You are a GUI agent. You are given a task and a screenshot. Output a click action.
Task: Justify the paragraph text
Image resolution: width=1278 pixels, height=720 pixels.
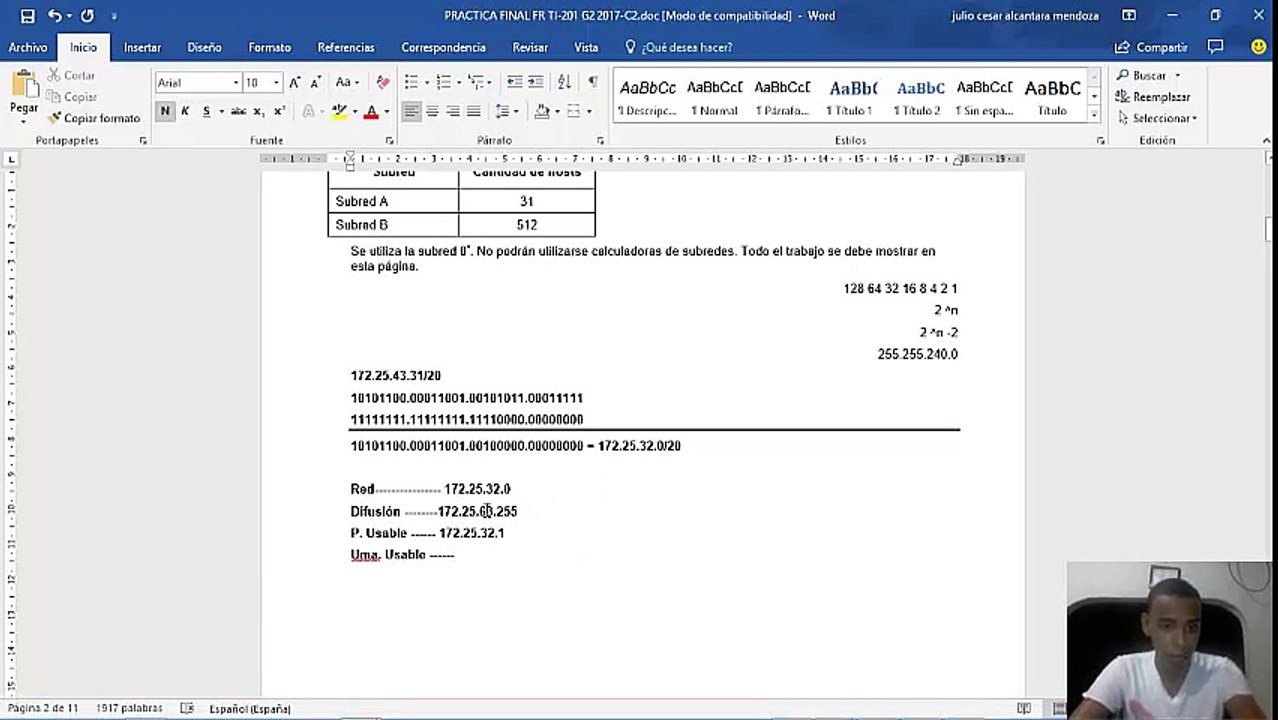pos(474,111)
